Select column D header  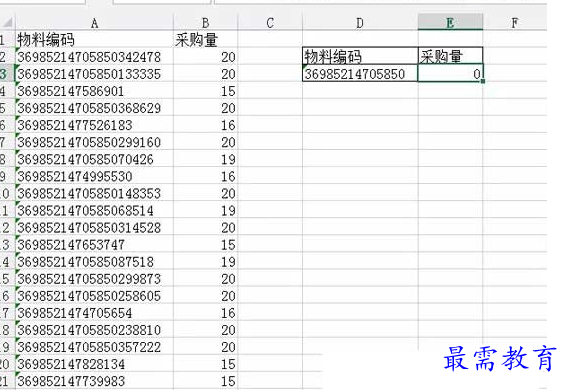[x=360, y=23]
